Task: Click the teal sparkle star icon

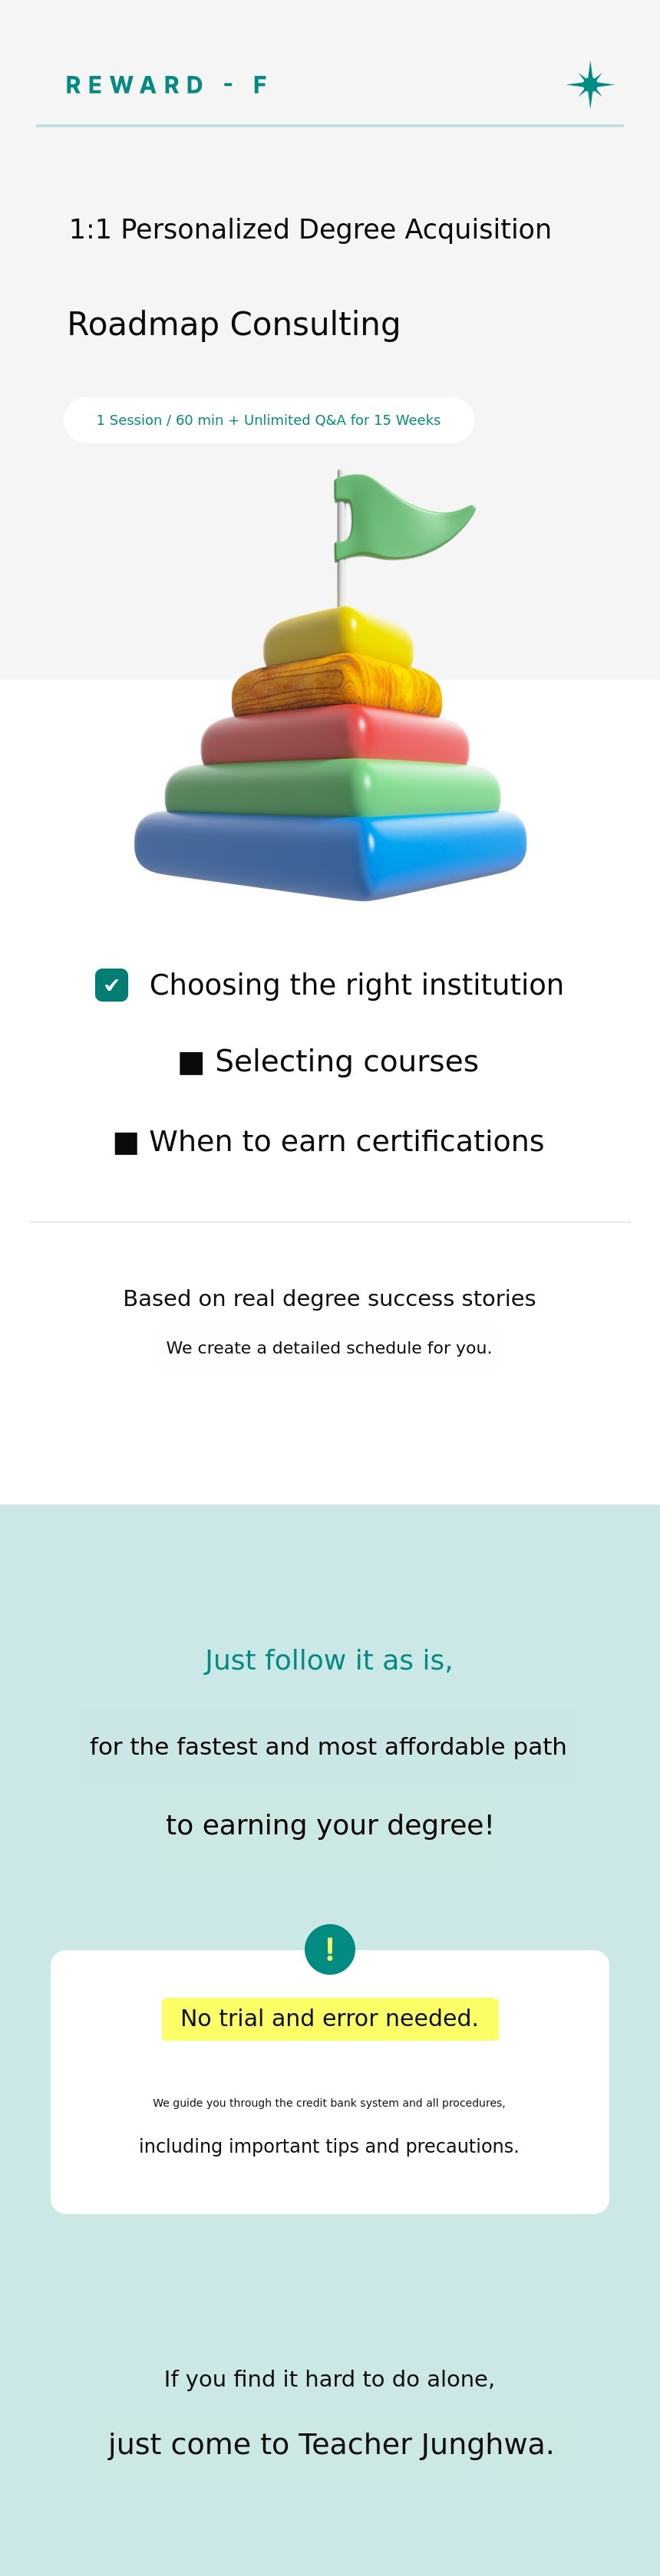Action: click(x=590, y=85)
